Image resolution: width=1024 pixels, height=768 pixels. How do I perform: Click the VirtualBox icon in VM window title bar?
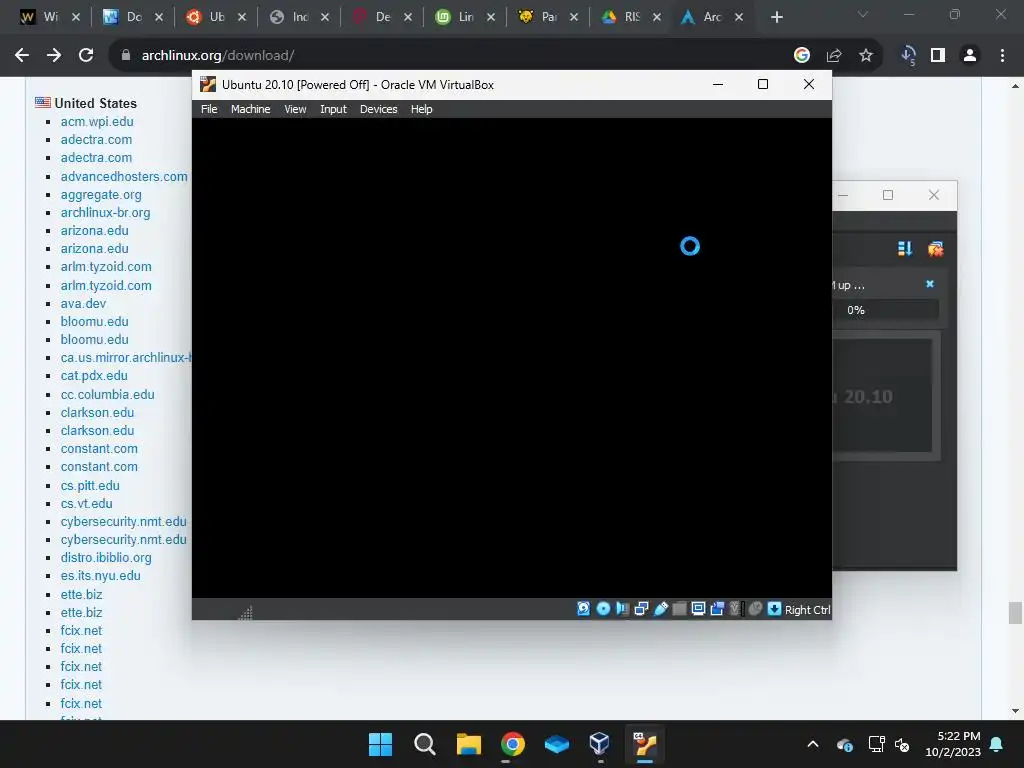pos(208,84)
